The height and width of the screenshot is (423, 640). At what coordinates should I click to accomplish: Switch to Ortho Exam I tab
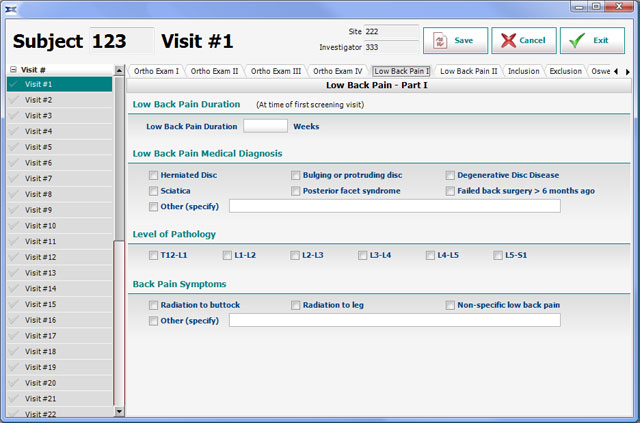pos(155,71)
